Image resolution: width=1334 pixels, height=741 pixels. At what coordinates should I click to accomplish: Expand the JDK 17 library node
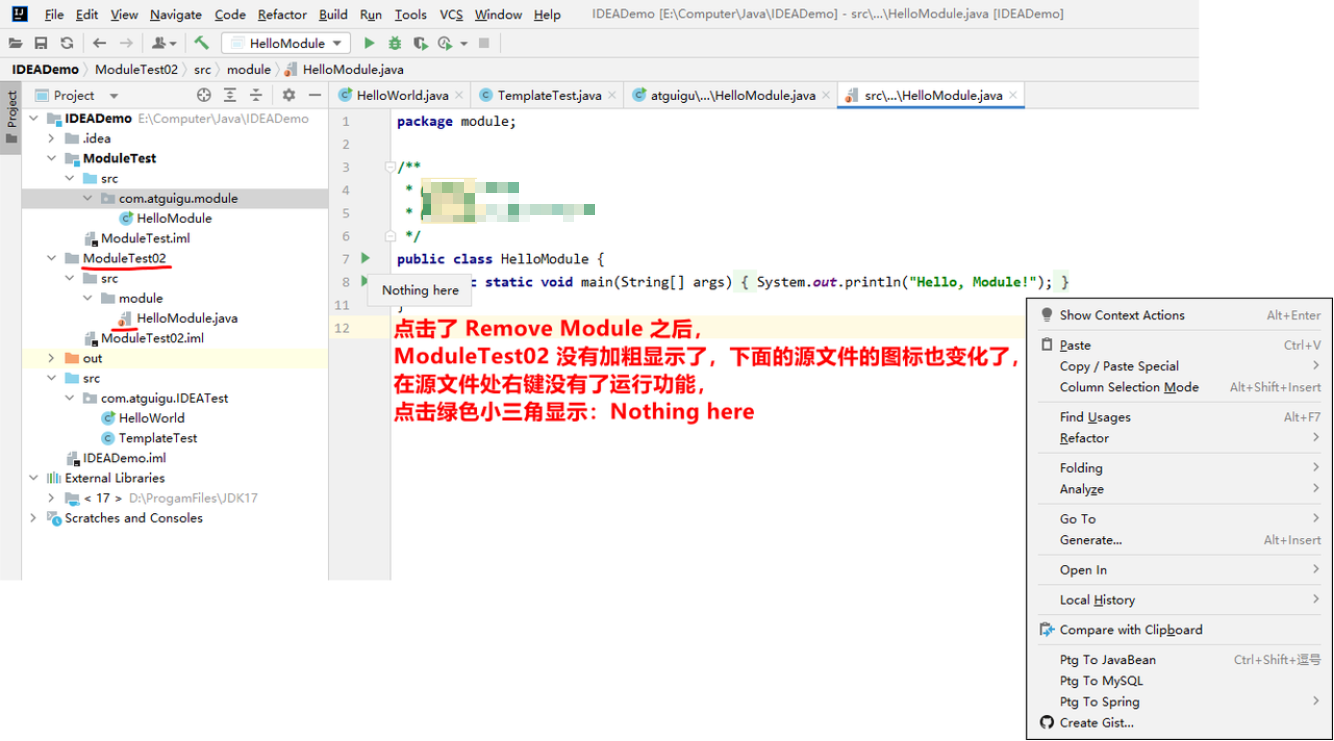51,498
